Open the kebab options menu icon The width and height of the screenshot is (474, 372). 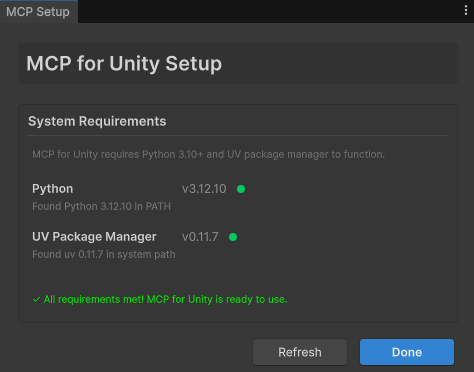pos(466,11)
